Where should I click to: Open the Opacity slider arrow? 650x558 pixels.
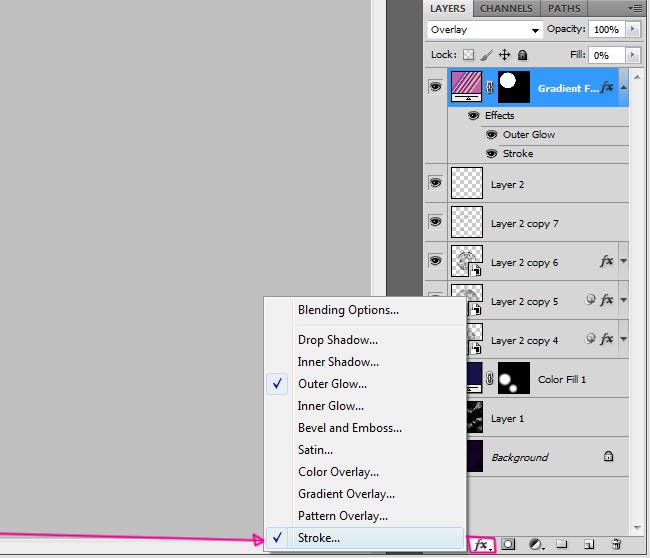coord(632,30)
